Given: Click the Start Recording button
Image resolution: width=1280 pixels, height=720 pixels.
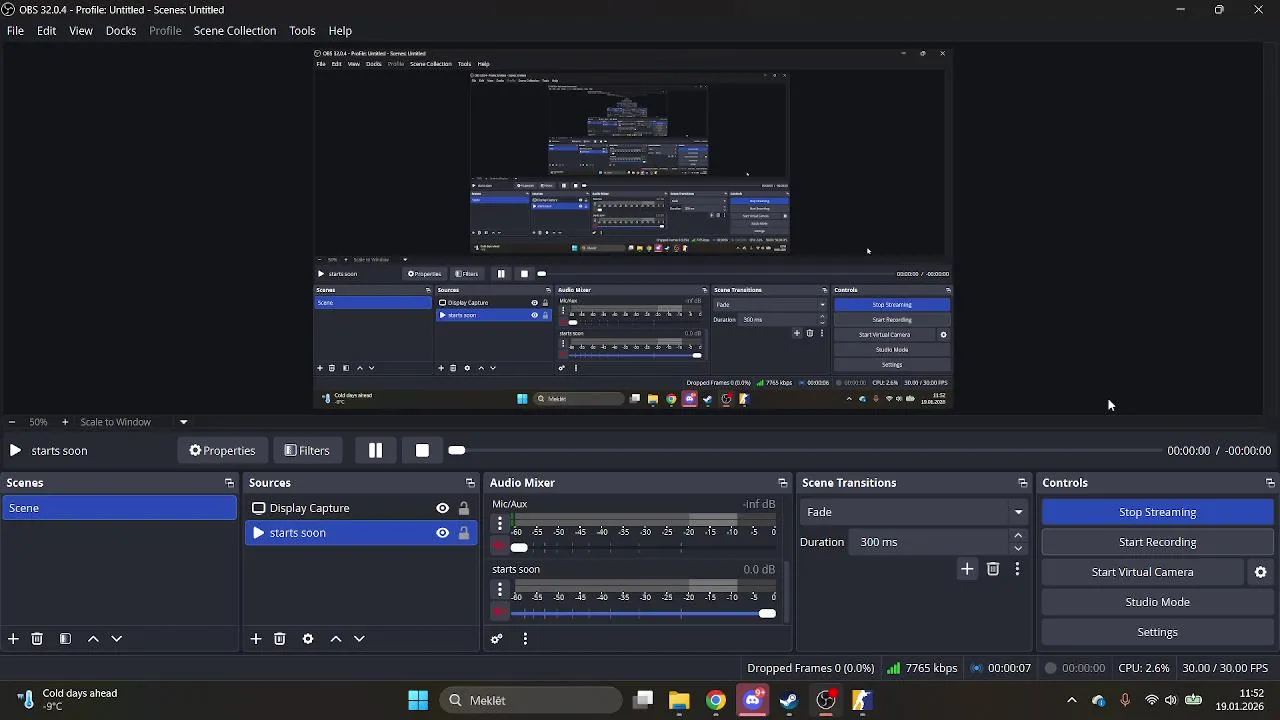Looking at the screenshot, I should click(1157, 542).
